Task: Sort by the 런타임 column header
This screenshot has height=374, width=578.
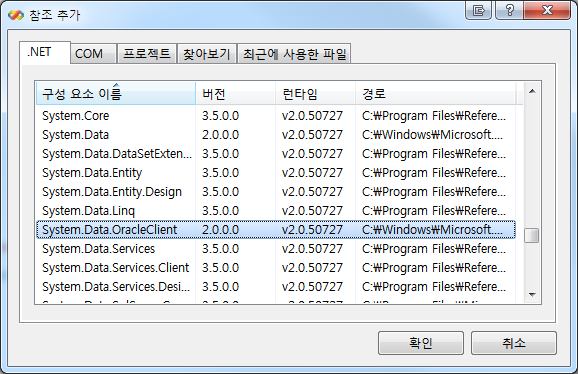Action: pyautogui.click(x=315, y=94)
